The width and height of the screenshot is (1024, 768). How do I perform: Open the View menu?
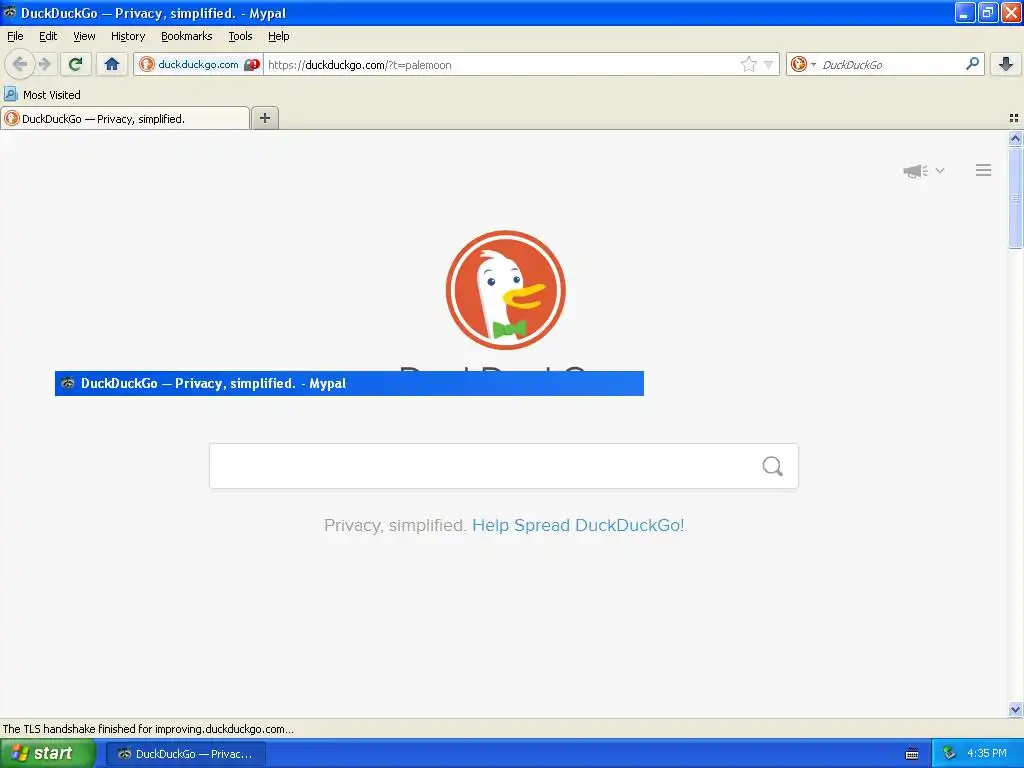click(x=84, y=36)
